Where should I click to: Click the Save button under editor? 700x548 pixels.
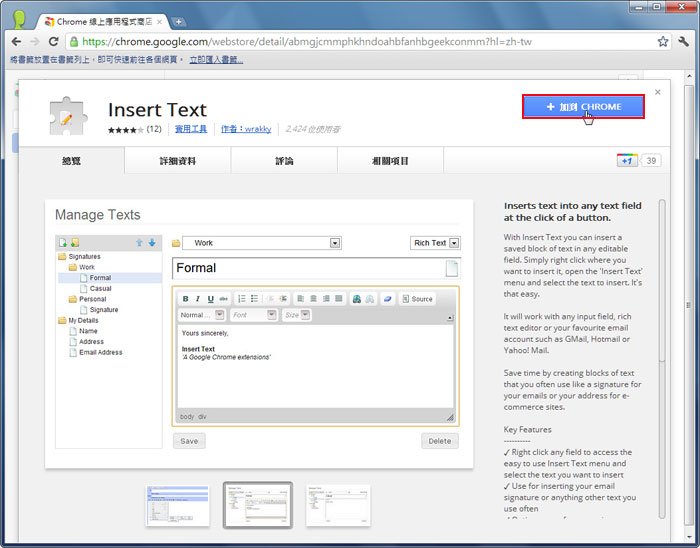pos(189,441)
